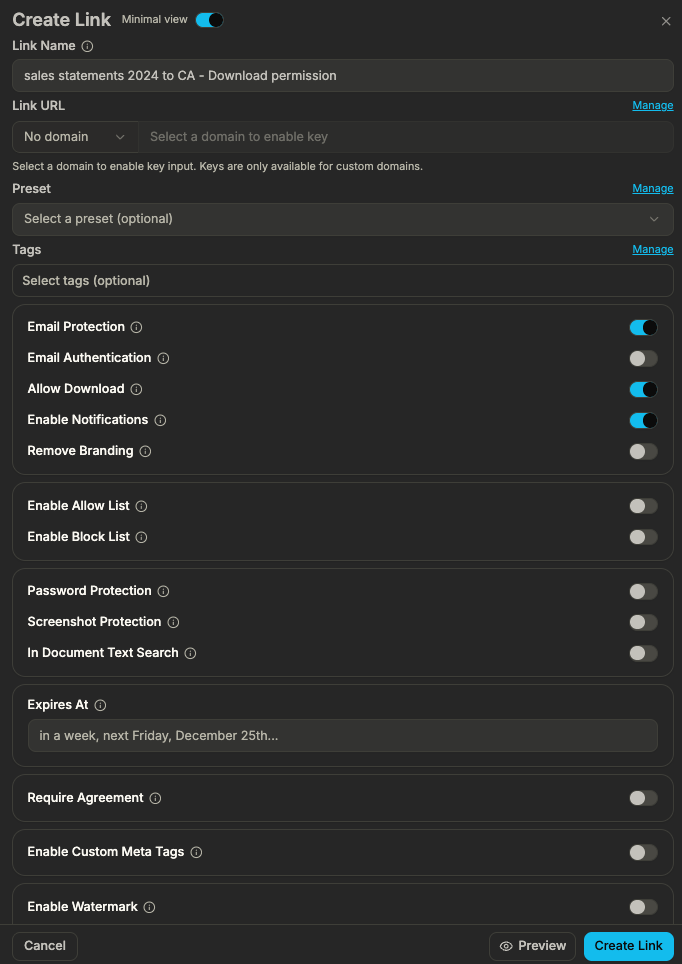
Task: Click the eye icon on the Preview button
Action: click(x=509, y=946)
